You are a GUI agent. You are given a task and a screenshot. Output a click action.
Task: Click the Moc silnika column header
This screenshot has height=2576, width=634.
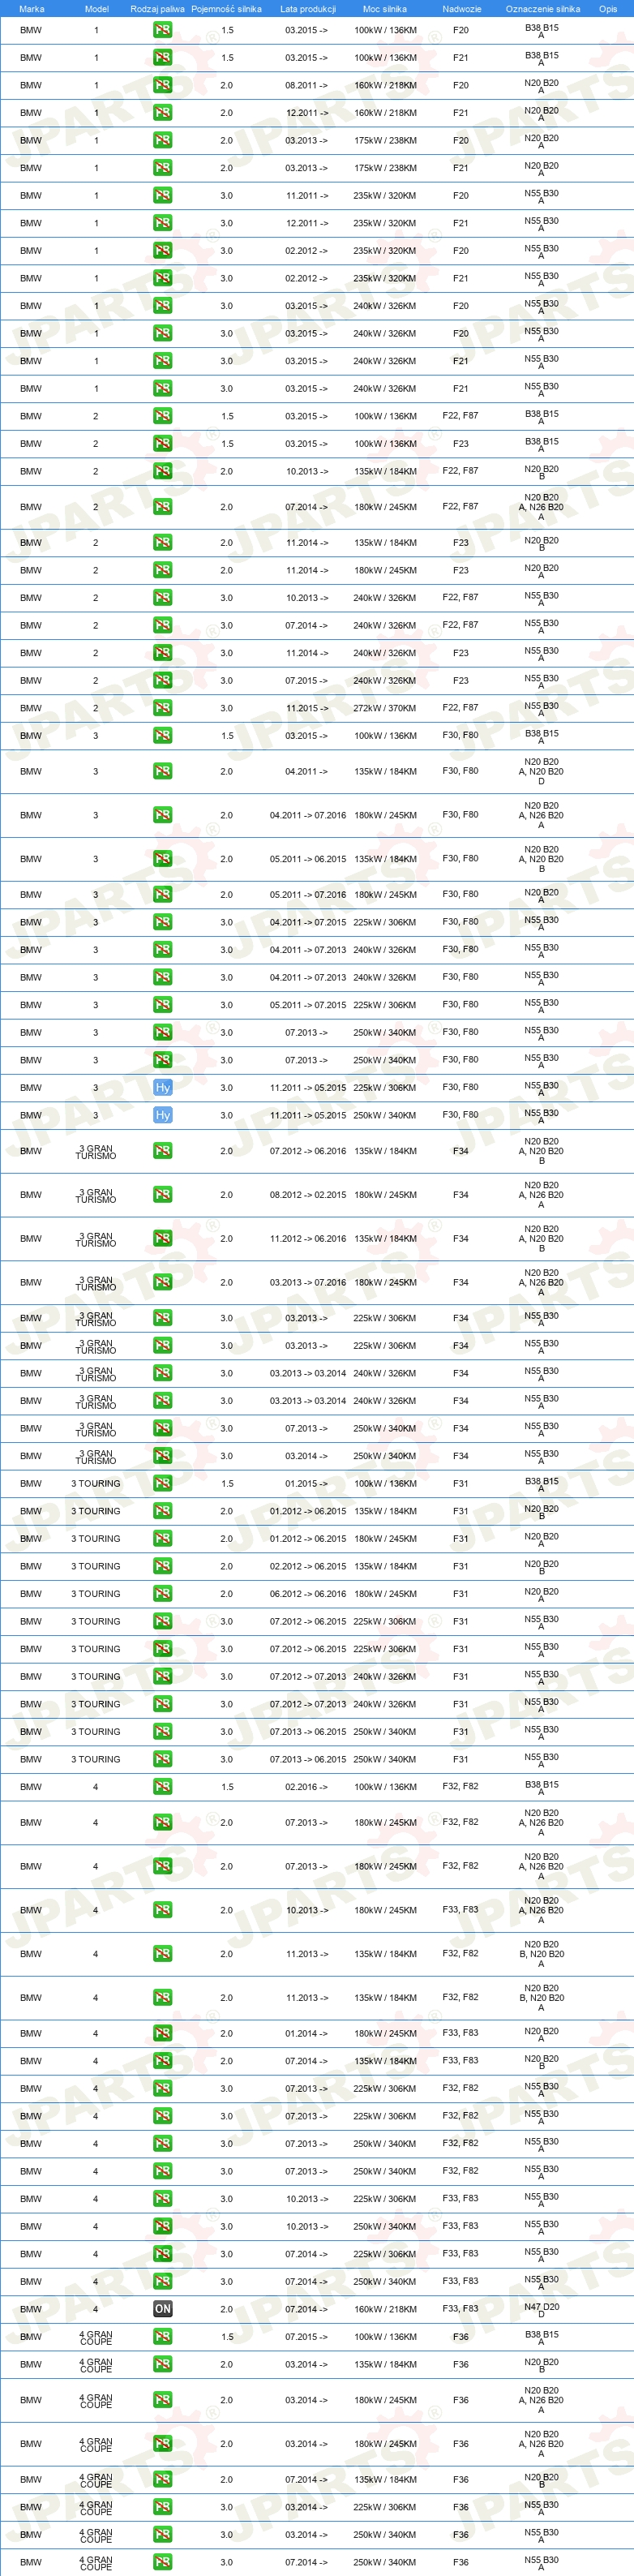point(385,9)
